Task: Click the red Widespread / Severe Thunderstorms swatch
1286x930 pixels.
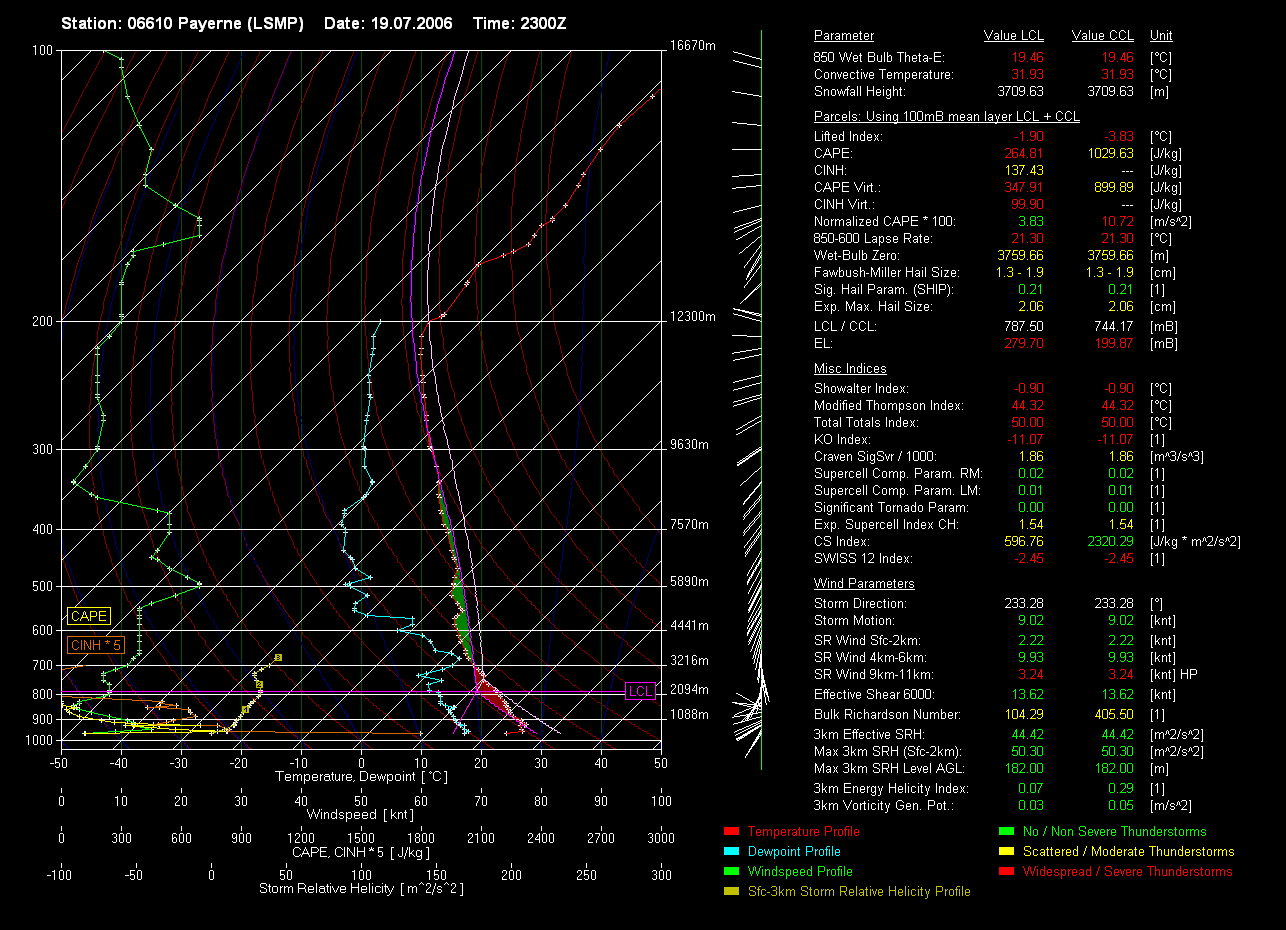Action: click(x=1006, y=871)
